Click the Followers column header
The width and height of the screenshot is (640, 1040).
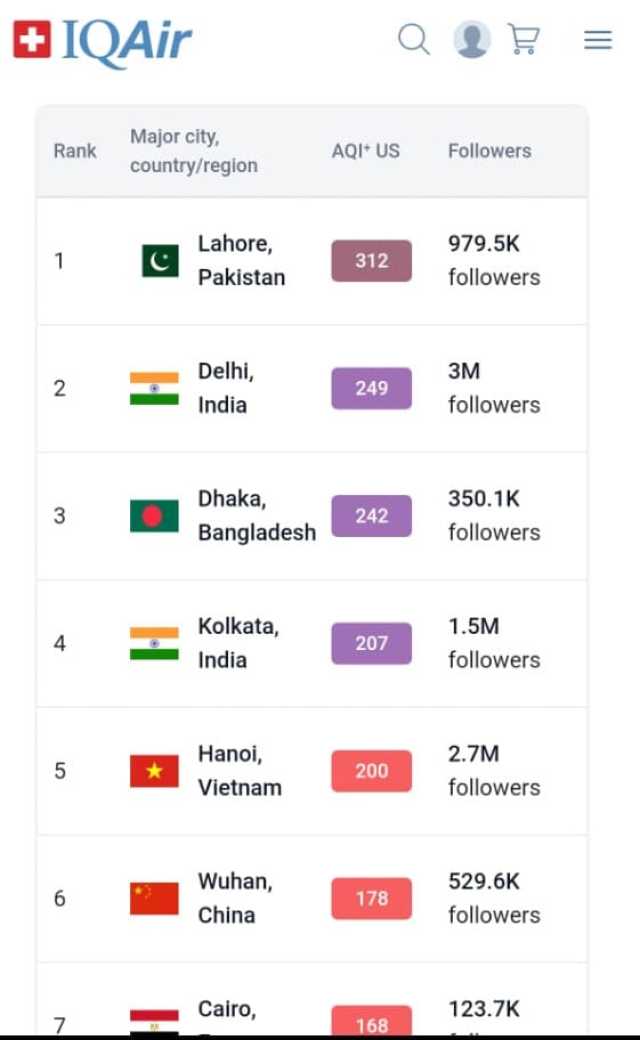point(489,151)
